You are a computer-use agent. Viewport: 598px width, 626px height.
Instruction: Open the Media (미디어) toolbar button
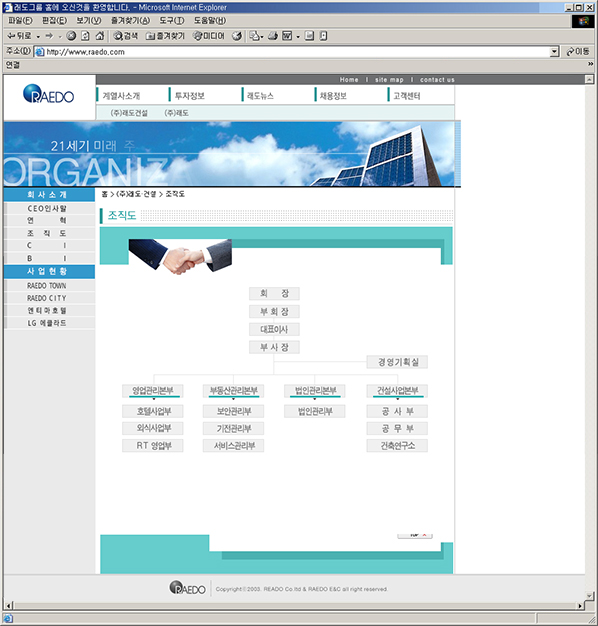point(209,36)
